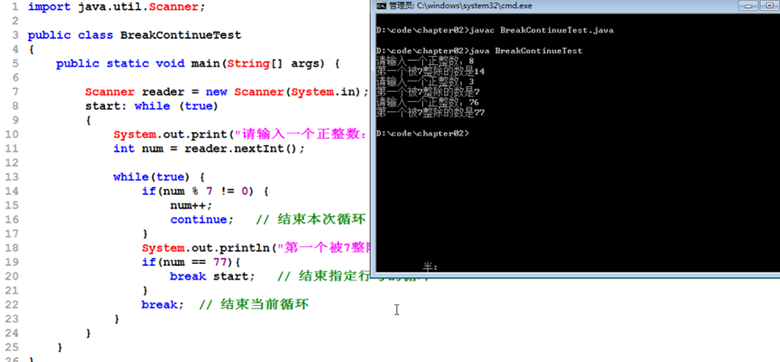Click the opening brace on line 4

pyautogui.click(x=31, y=49)
